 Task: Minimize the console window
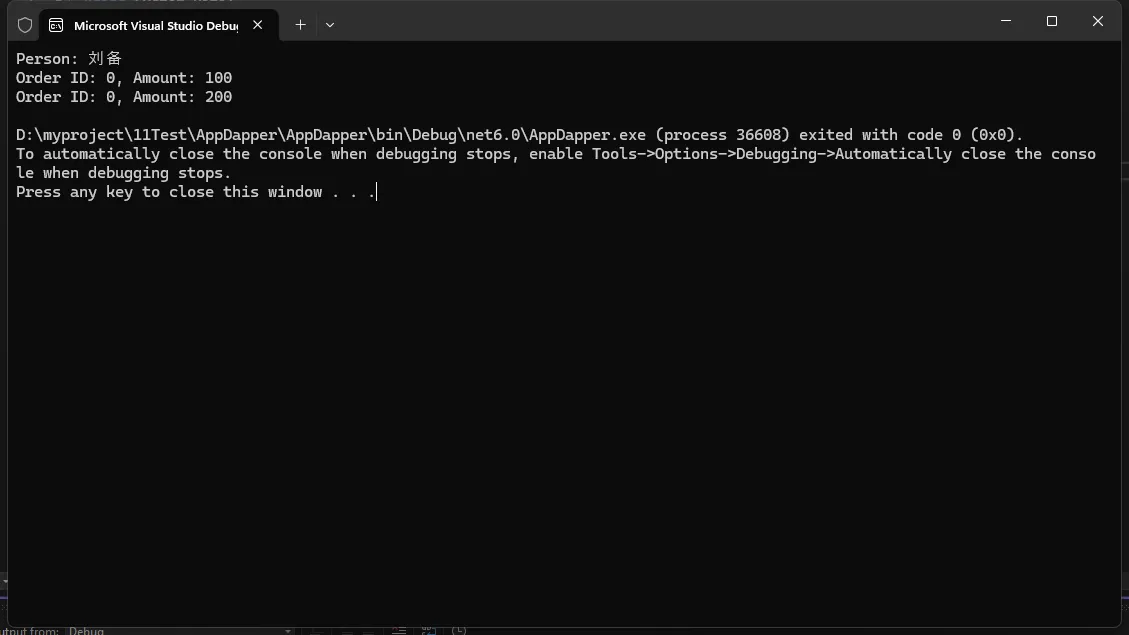tap(1005, 21)
